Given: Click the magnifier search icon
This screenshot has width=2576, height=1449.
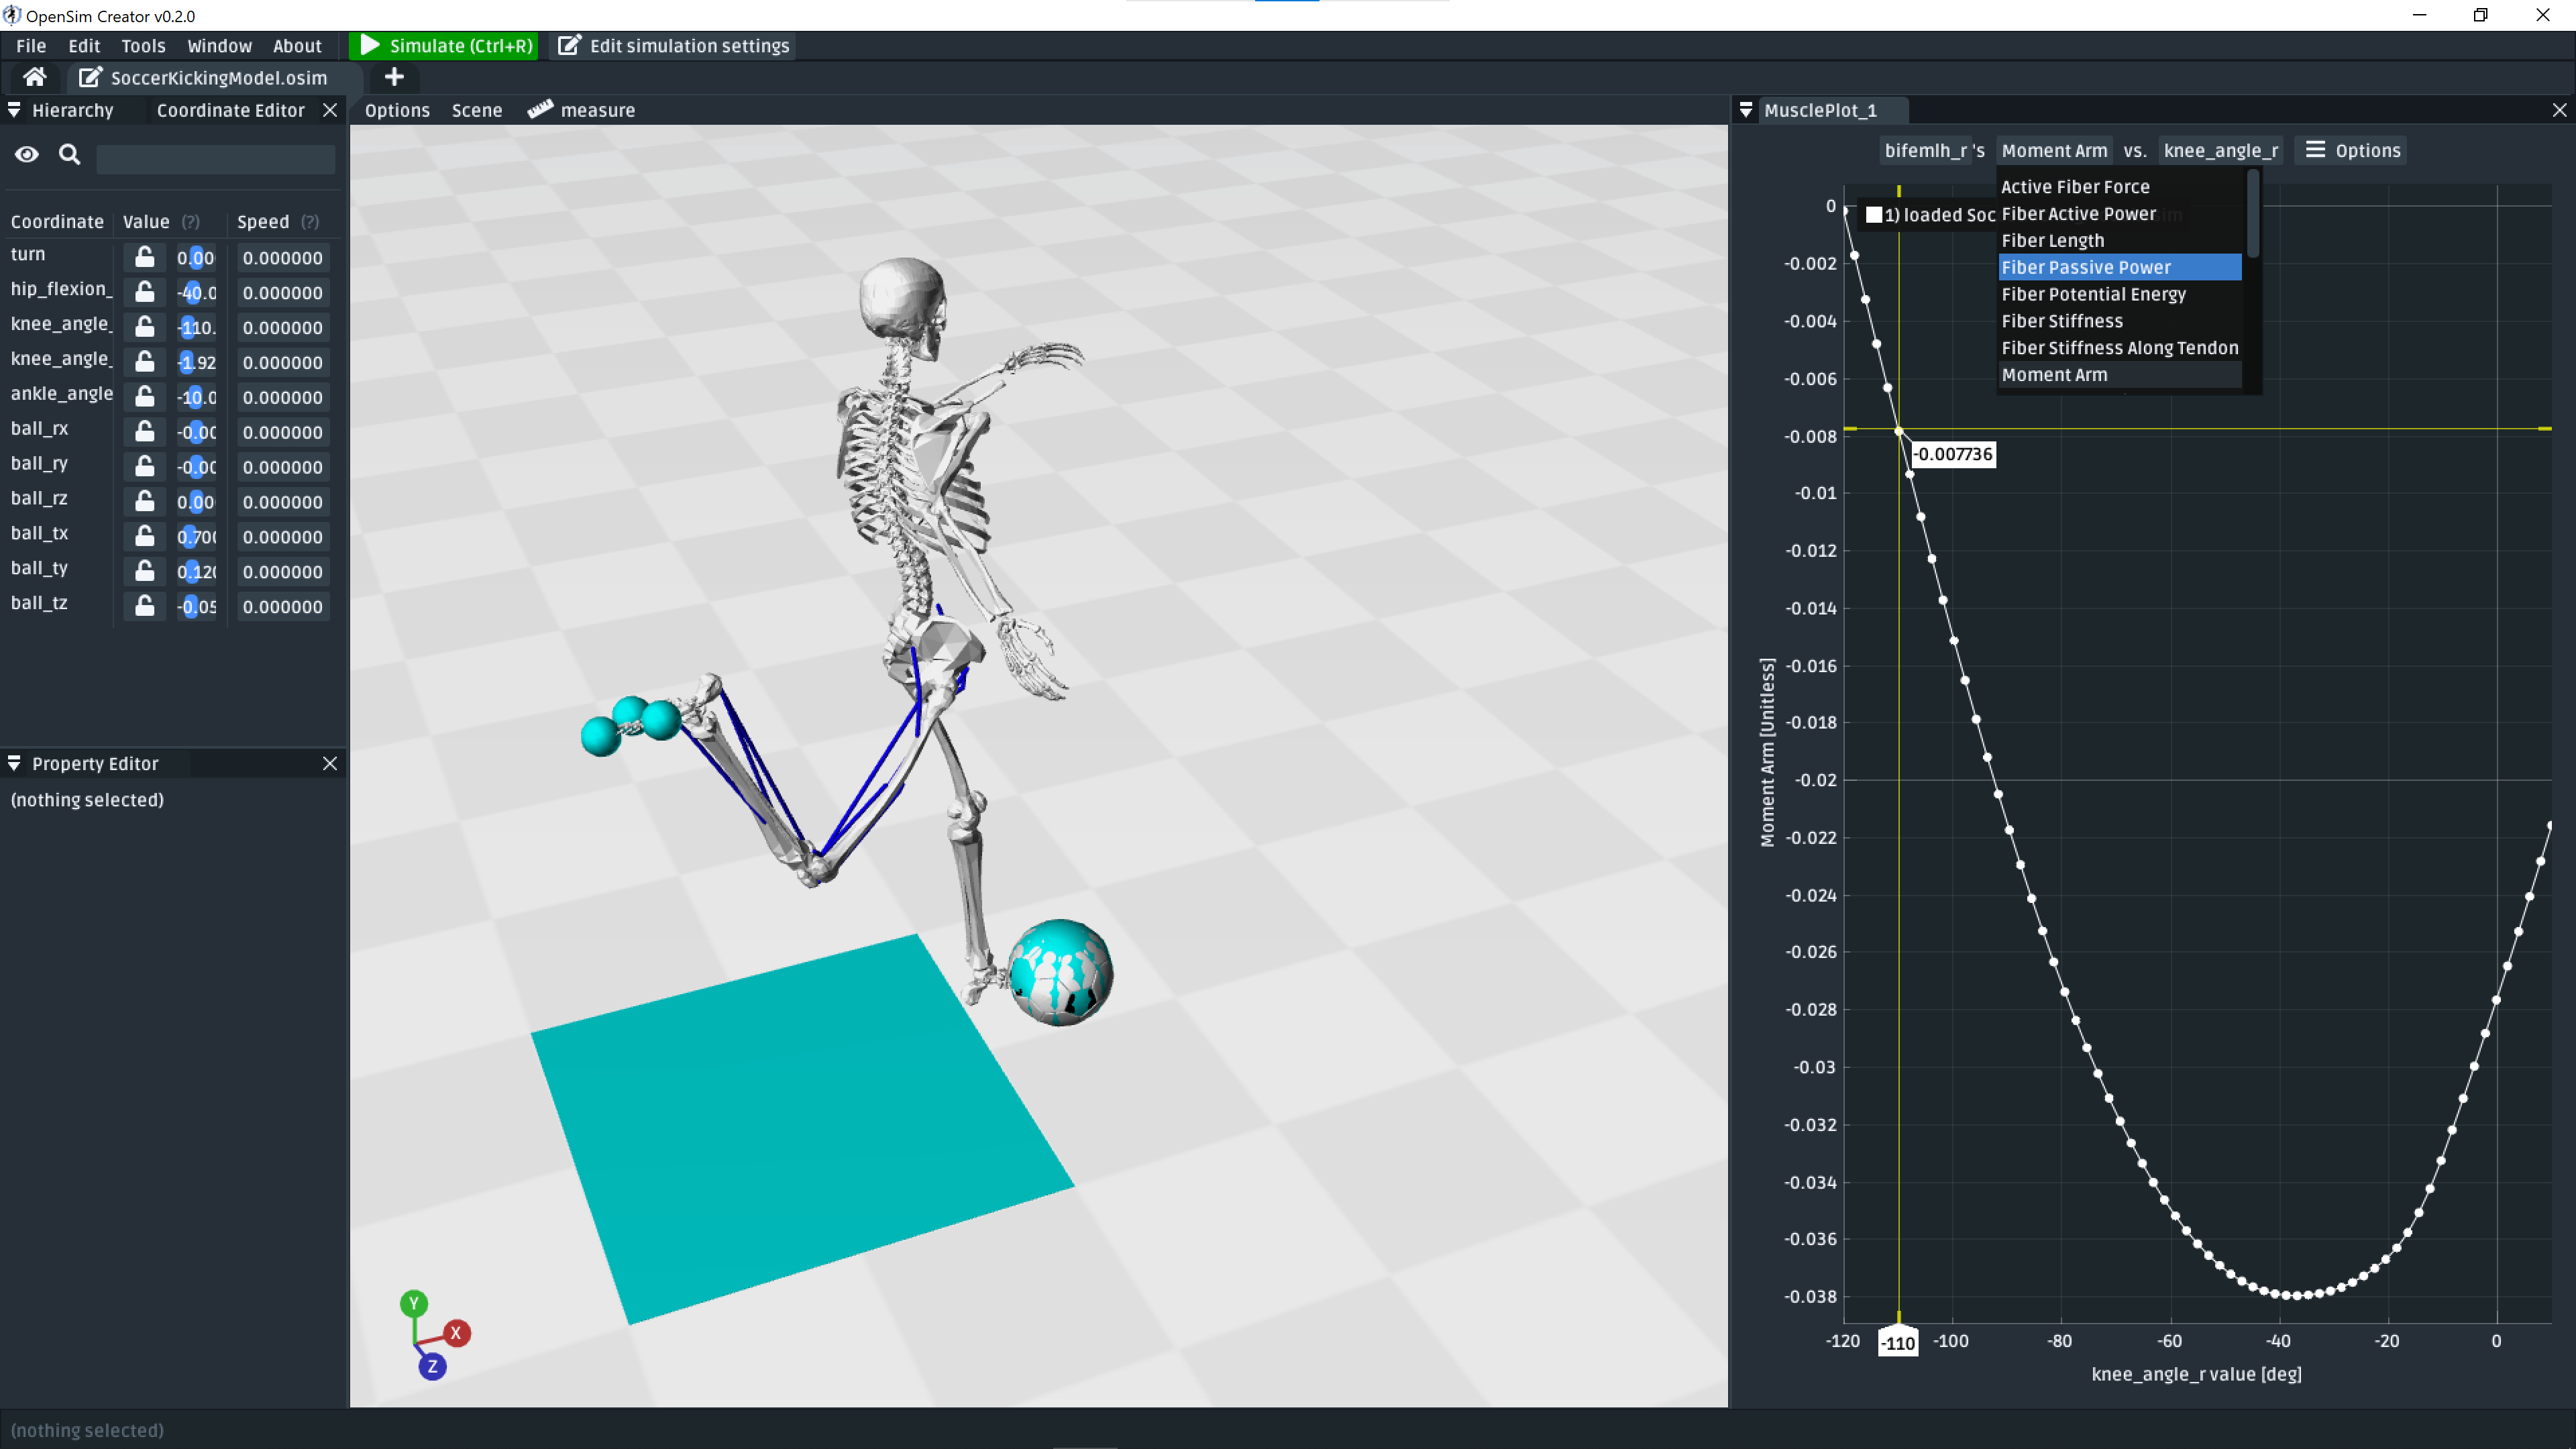Looking at the screenshot, I should [69, 154].
